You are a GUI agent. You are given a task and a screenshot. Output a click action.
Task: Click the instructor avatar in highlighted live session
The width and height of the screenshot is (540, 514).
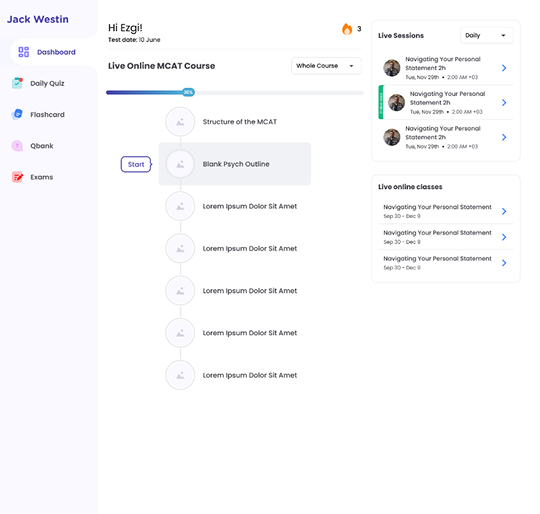(x=396, y=103)
